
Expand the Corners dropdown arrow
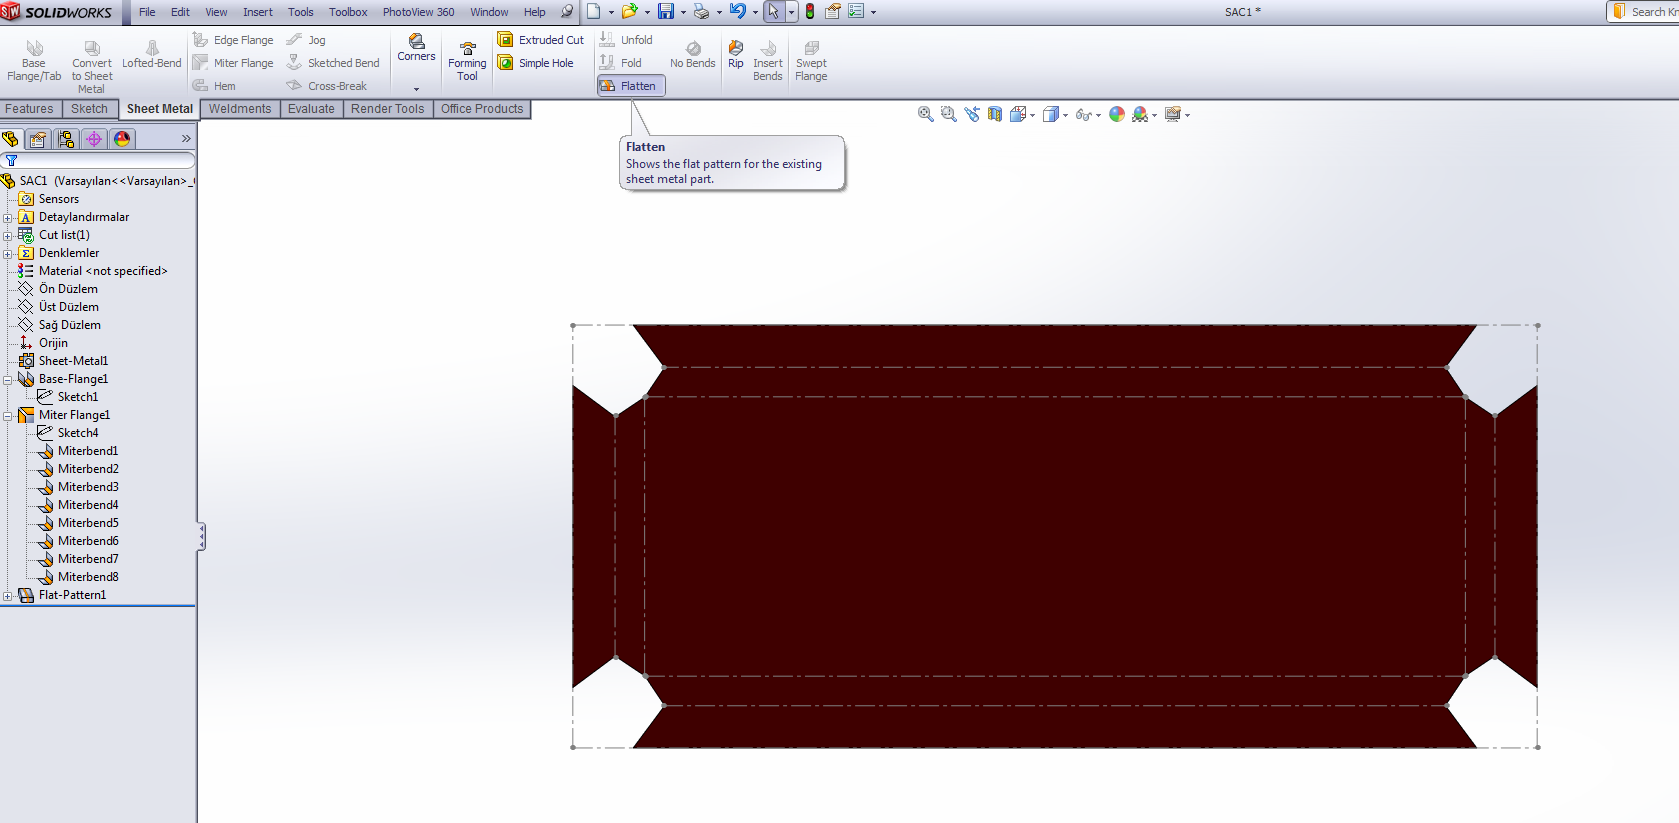click(416, 89)
